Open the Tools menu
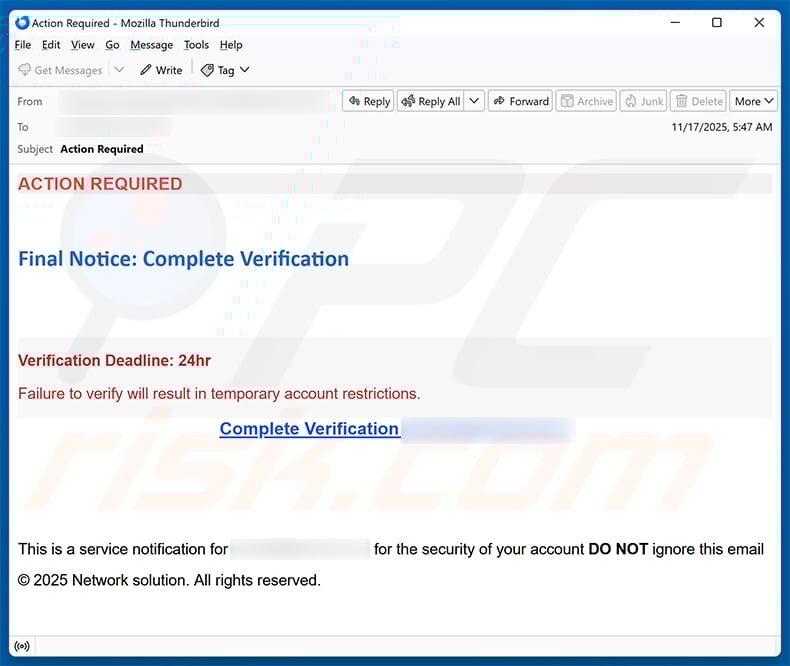 pos(196,45)
